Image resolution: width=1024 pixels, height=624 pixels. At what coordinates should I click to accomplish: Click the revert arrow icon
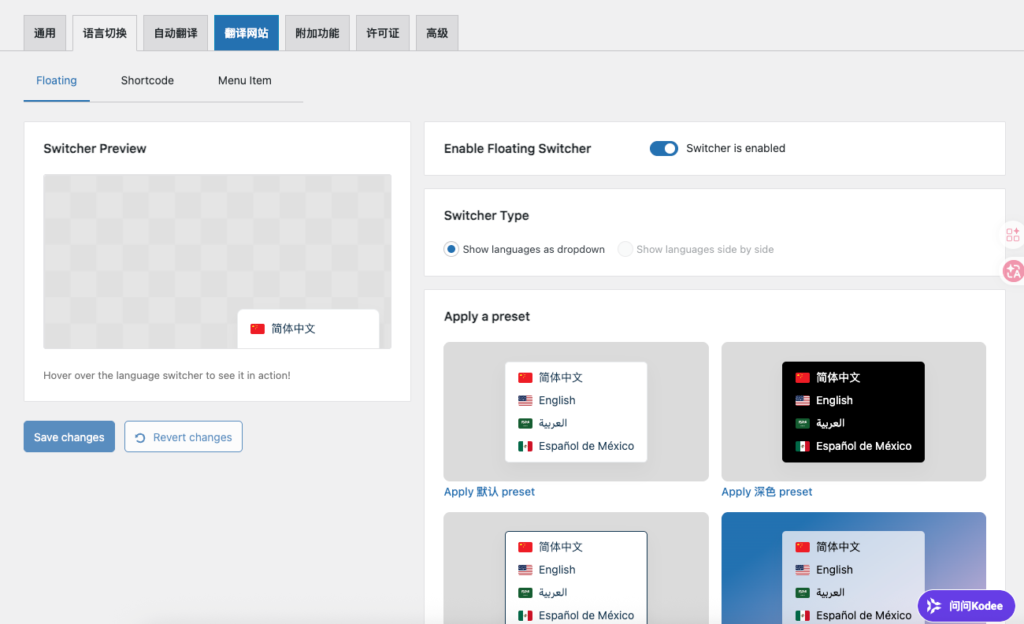[x=140, y=437]
